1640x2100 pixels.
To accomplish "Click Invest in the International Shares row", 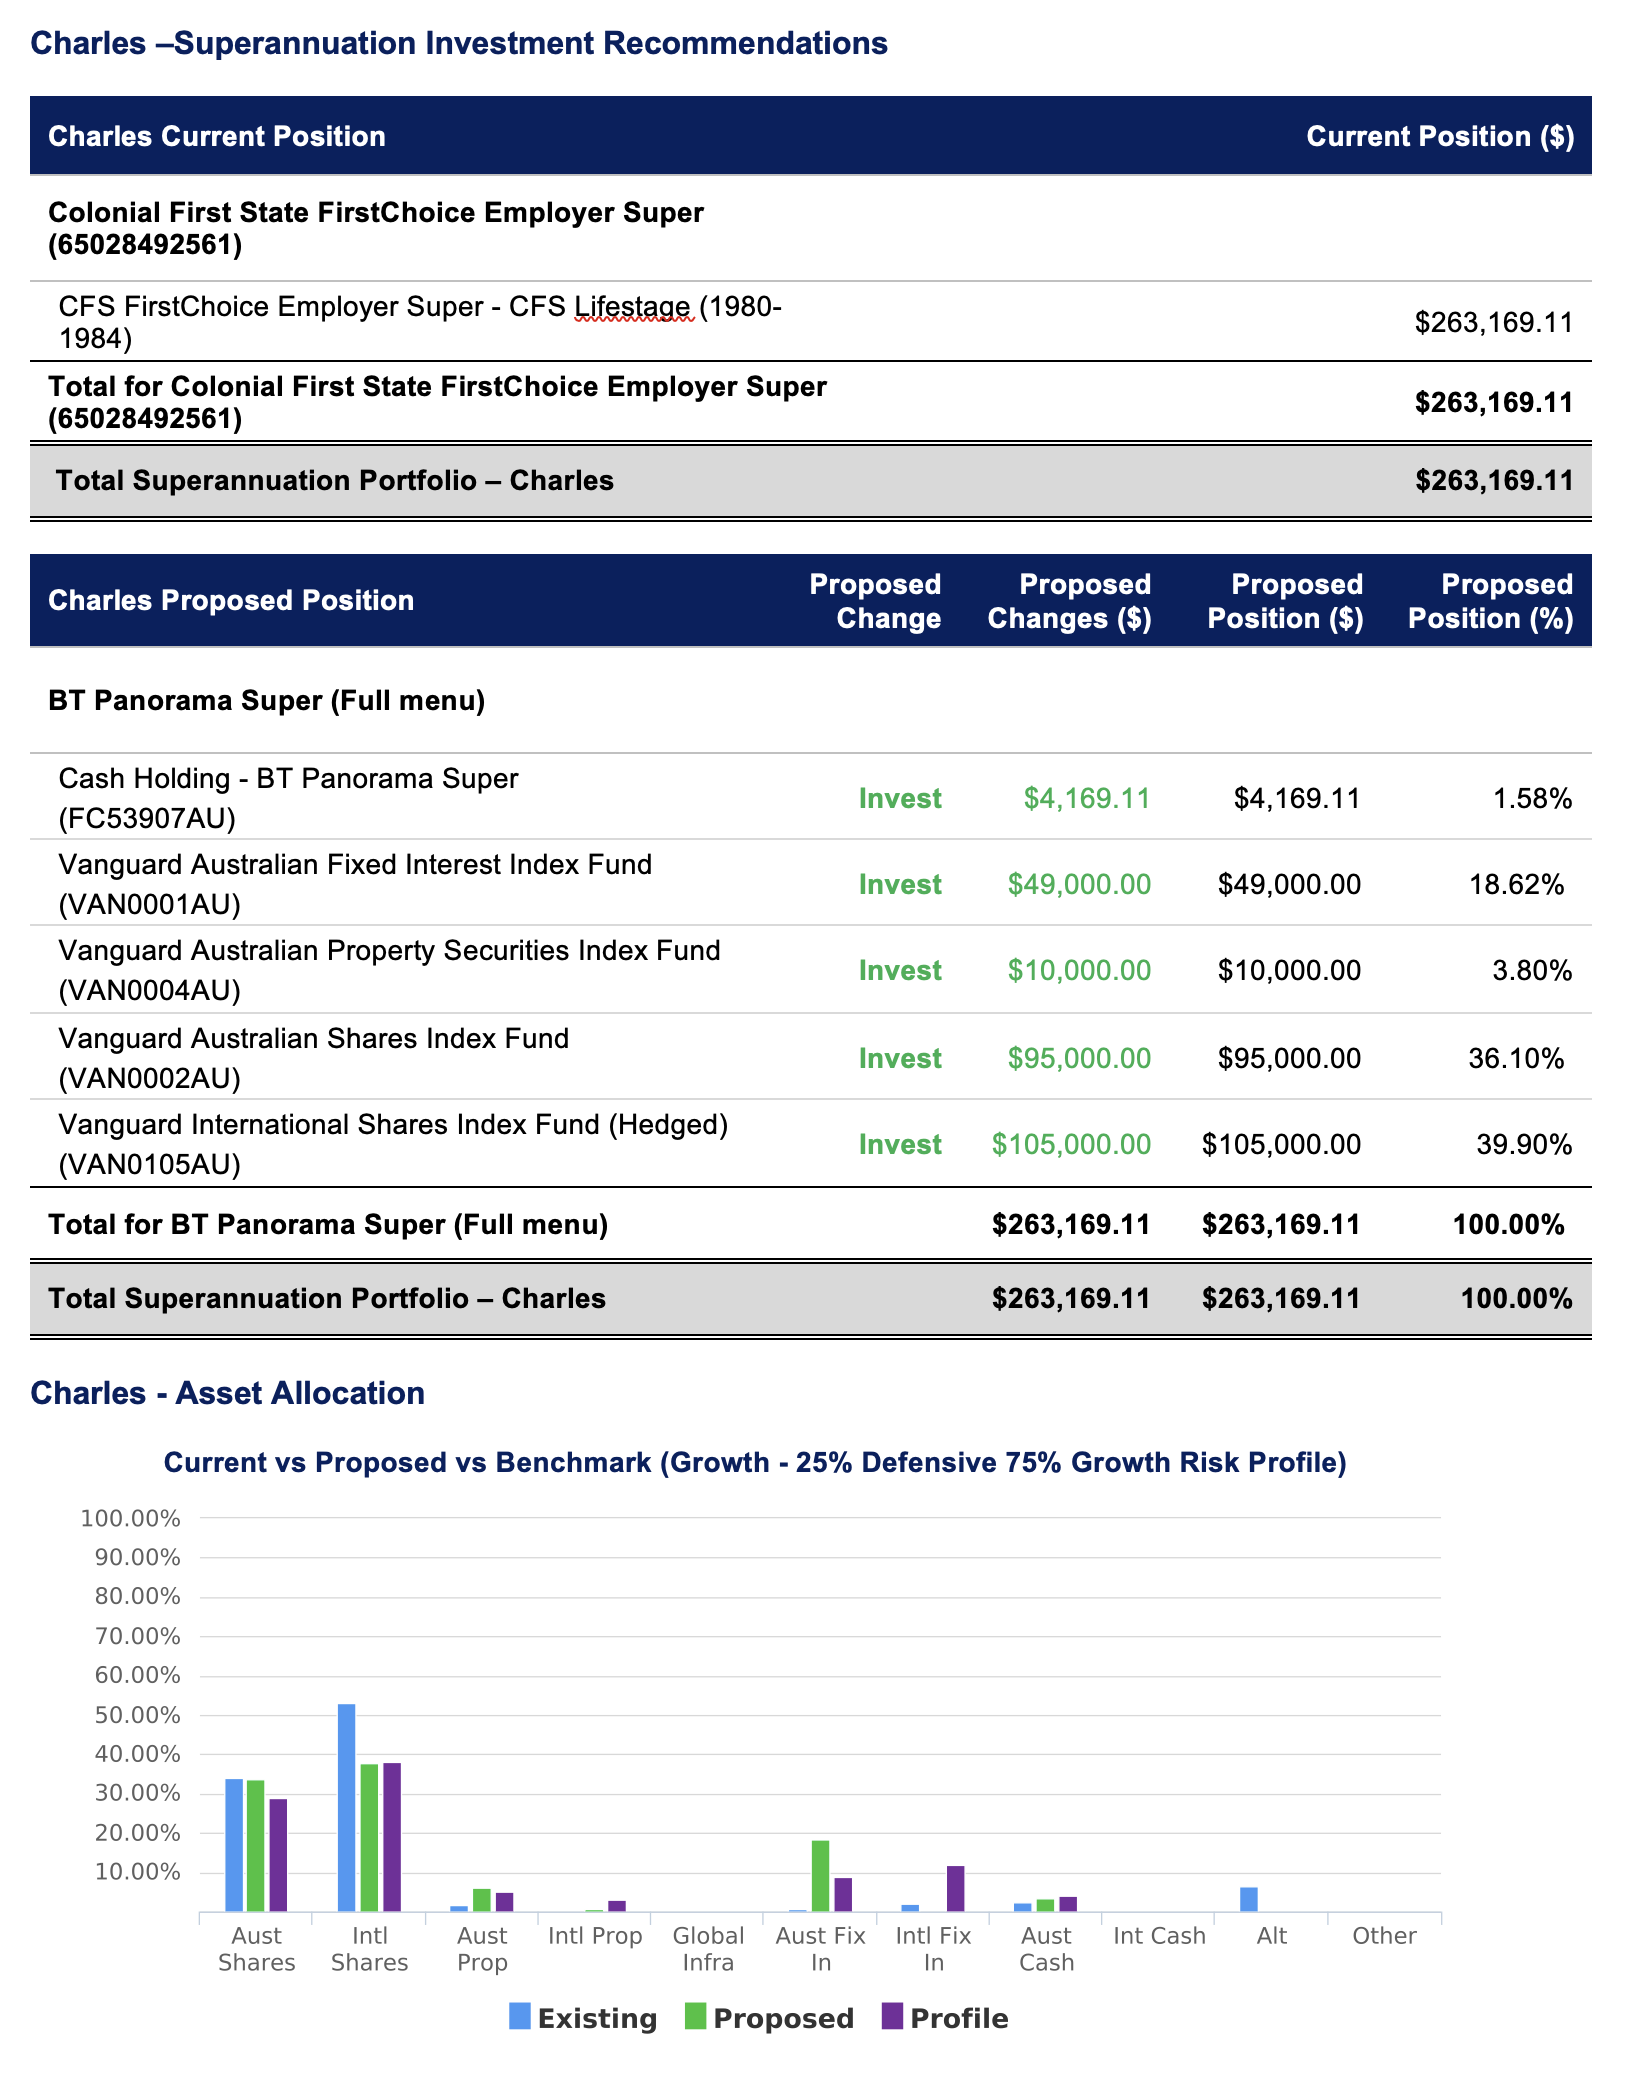I will (x=900, y=1144).
